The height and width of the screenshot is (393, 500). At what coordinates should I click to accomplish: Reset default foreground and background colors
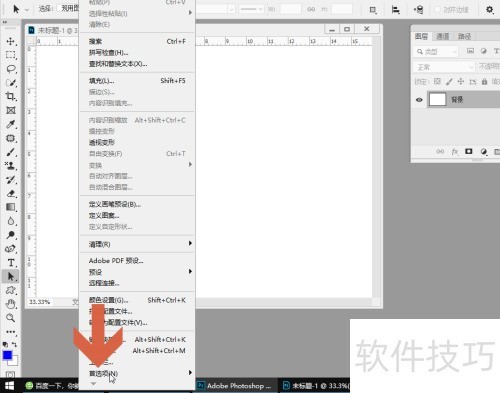[5, 345]
